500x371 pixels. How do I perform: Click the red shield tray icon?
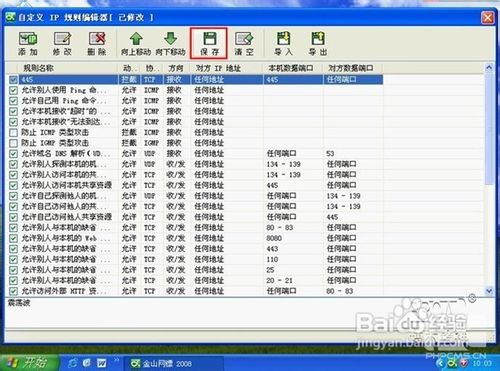point(464,363)
